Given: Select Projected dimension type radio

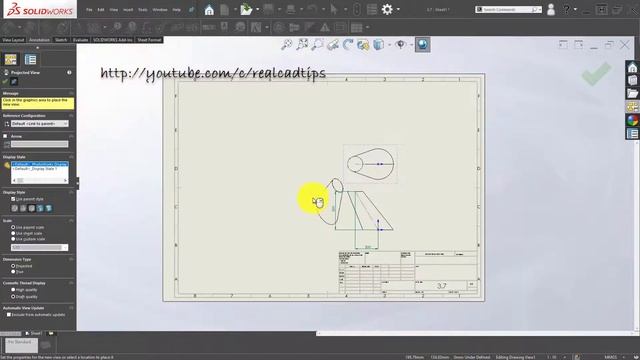Looking at the screenshot, I should point(13,266).
